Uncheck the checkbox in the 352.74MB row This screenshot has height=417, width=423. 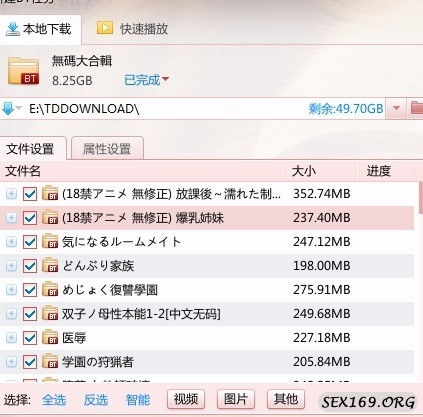click(30, 194)
